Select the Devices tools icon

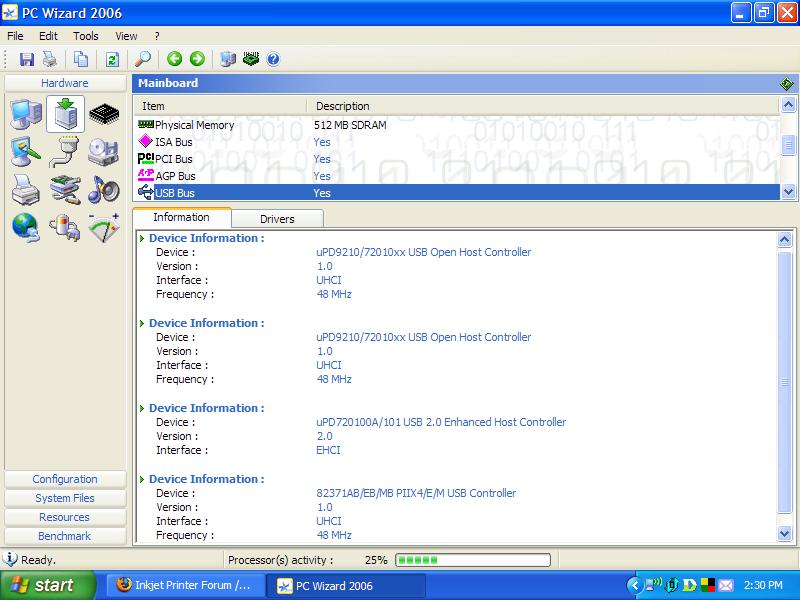65,190
